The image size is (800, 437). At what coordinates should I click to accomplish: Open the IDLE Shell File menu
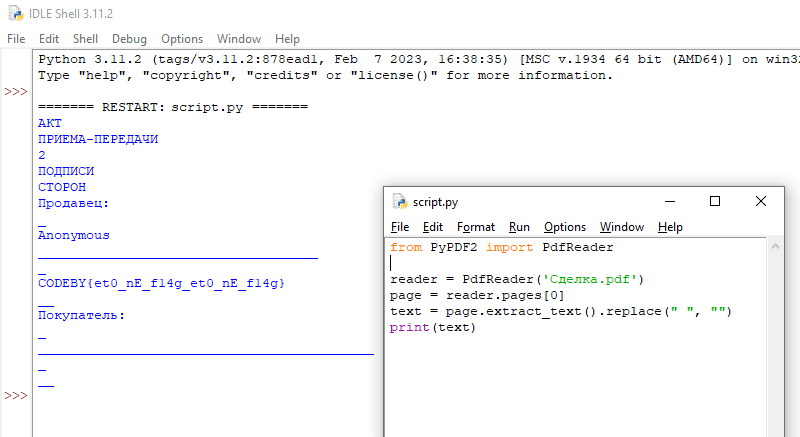(x=16, y=39)
